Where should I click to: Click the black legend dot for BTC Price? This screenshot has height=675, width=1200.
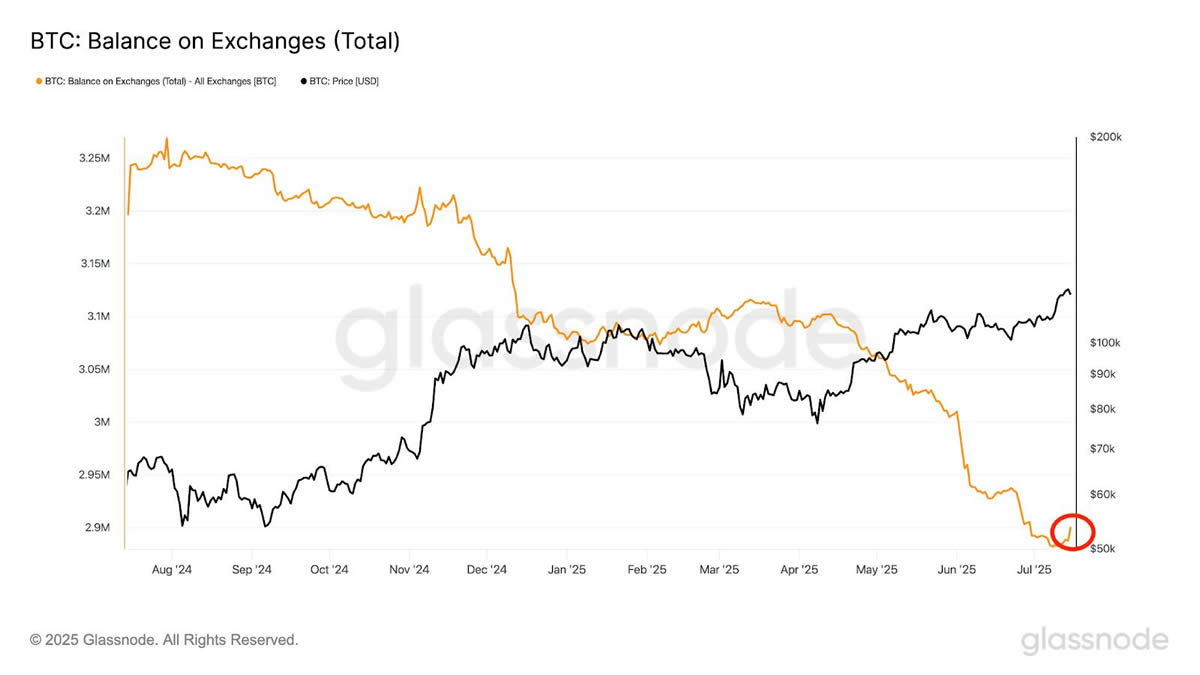[x=304, y=81]
